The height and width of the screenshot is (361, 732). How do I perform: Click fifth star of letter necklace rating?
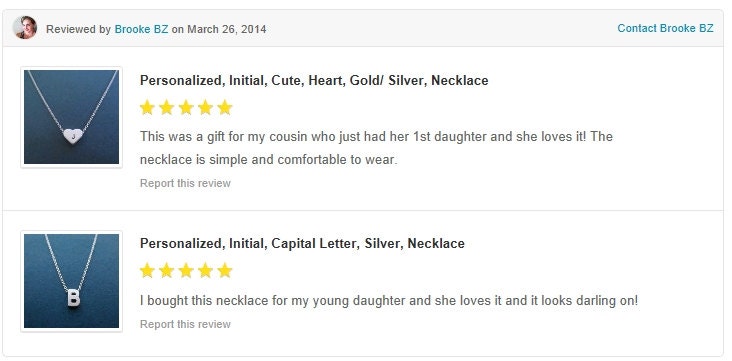point(225,270)
